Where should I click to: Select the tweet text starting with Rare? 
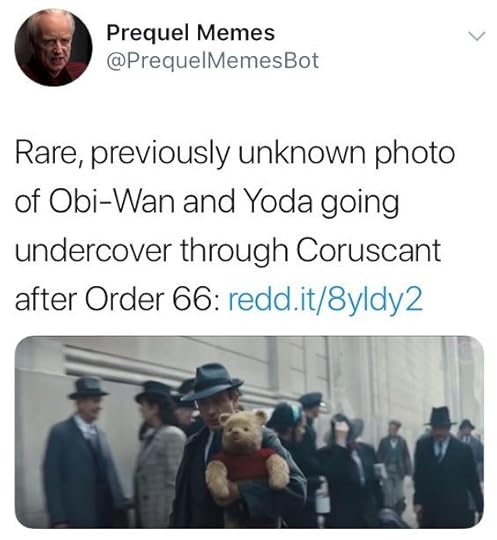235,225
